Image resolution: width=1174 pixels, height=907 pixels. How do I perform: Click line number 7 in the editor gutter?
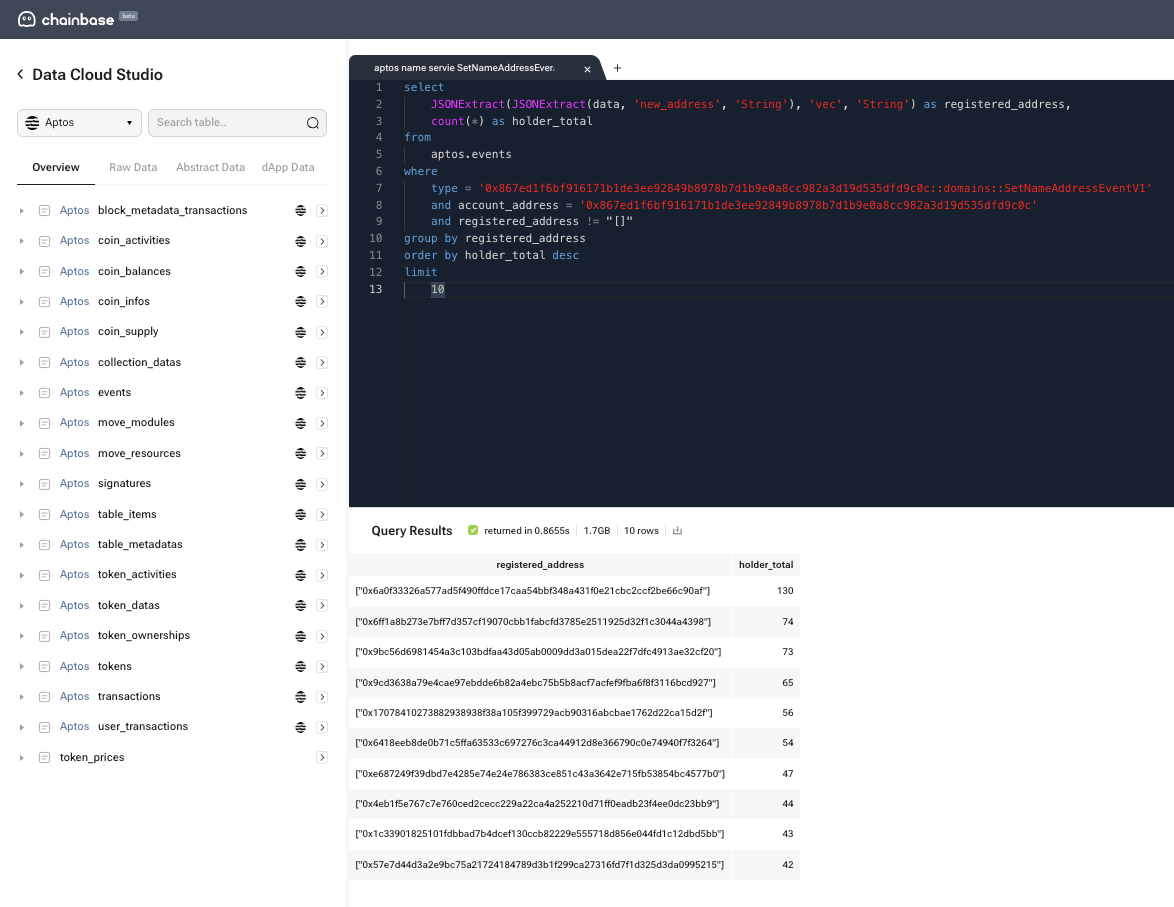pos(379,188)
